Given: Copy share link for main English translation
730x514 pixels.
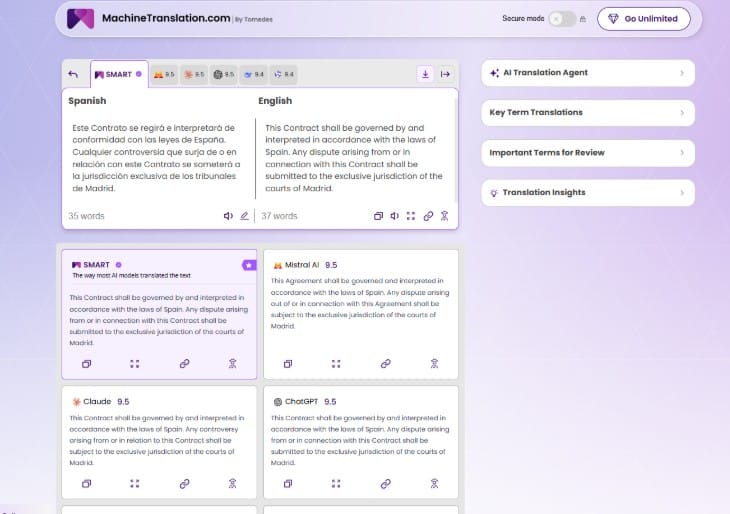Looking at the screenshot, I should (428, 216).
